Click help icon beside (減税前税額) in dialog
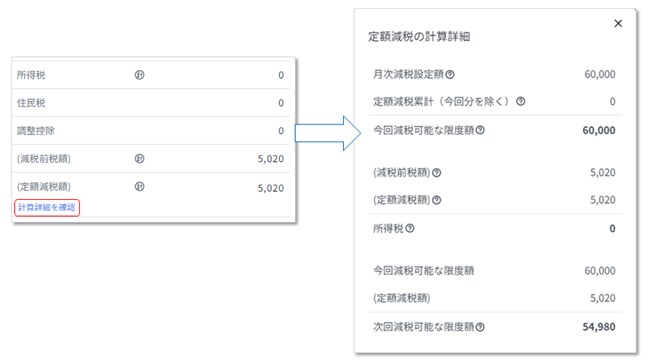This screenshot has height=362, width=656. click(436, 172)
